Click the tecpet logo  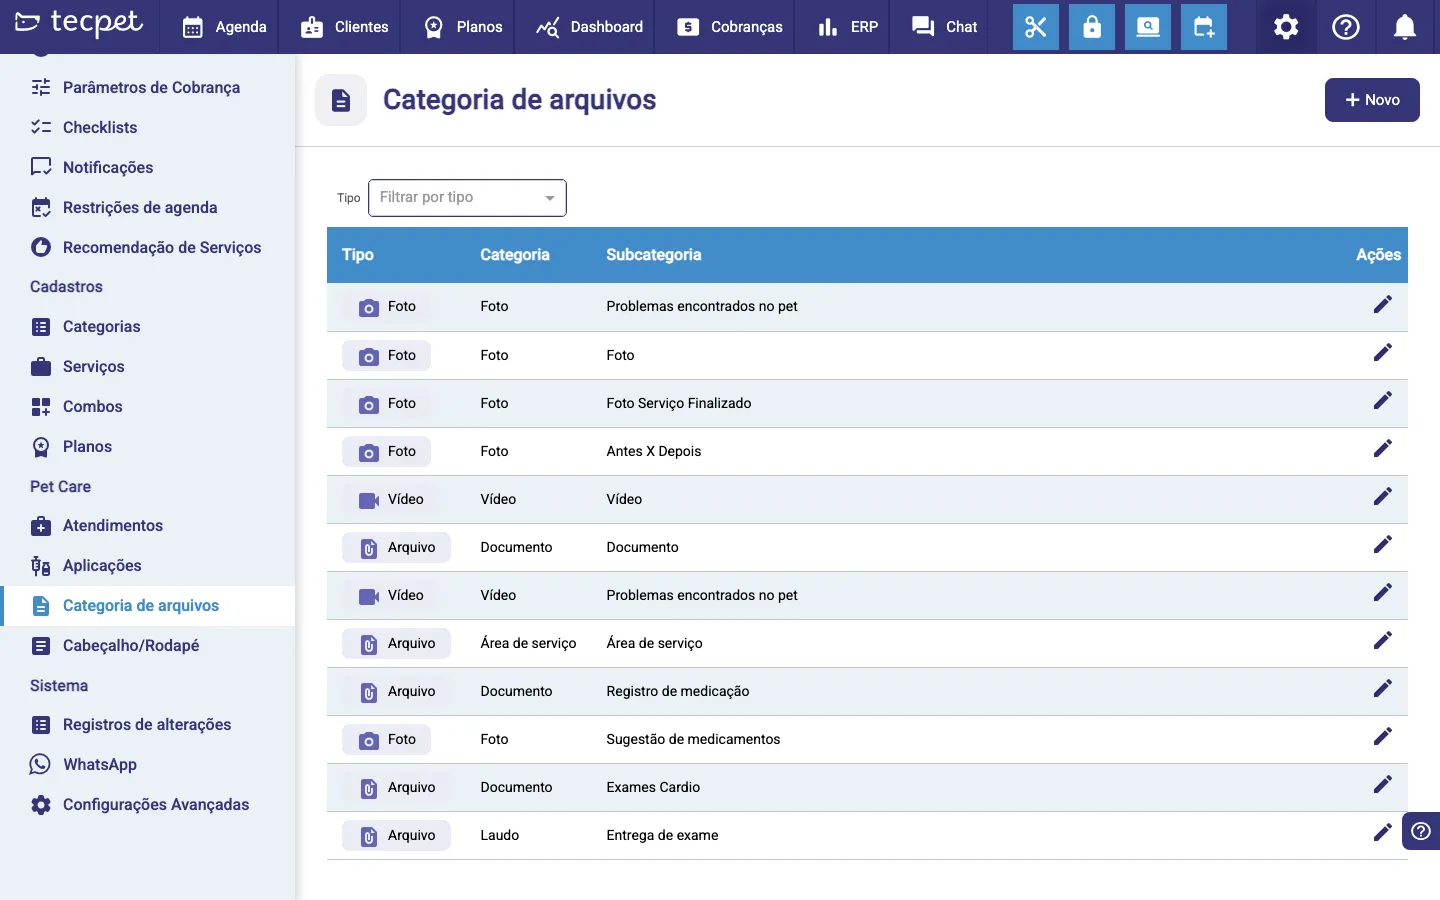[80, 23]
